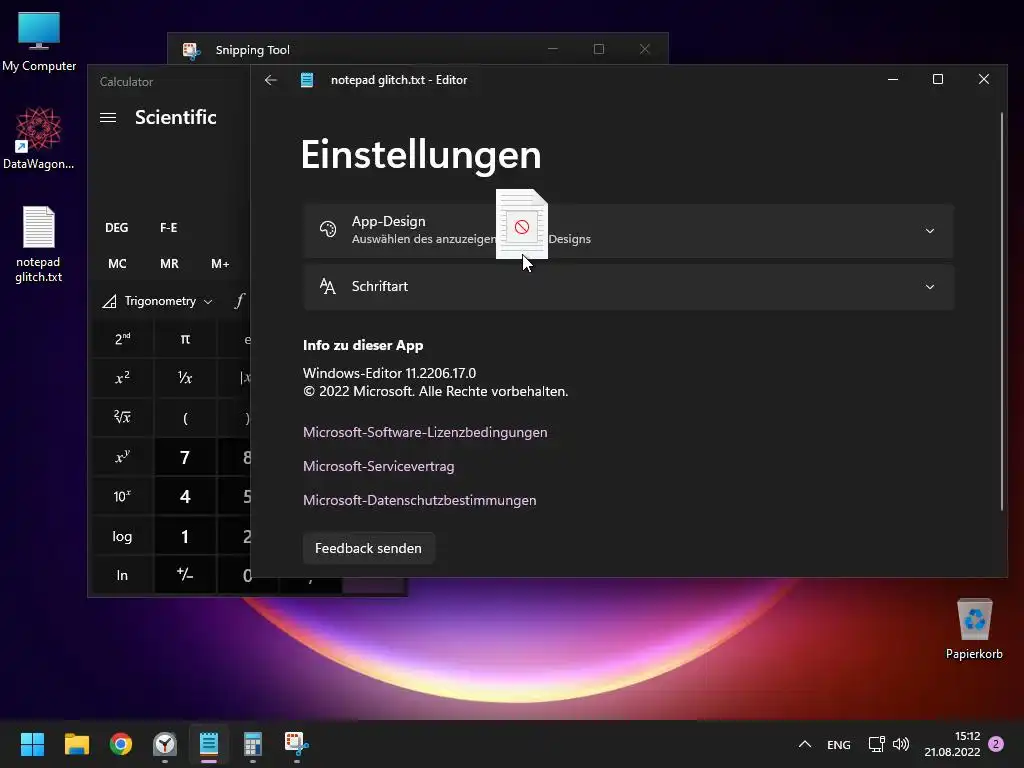1024x768 pixels.
Task: Click the volume tray icon
Action: point(901,744)
